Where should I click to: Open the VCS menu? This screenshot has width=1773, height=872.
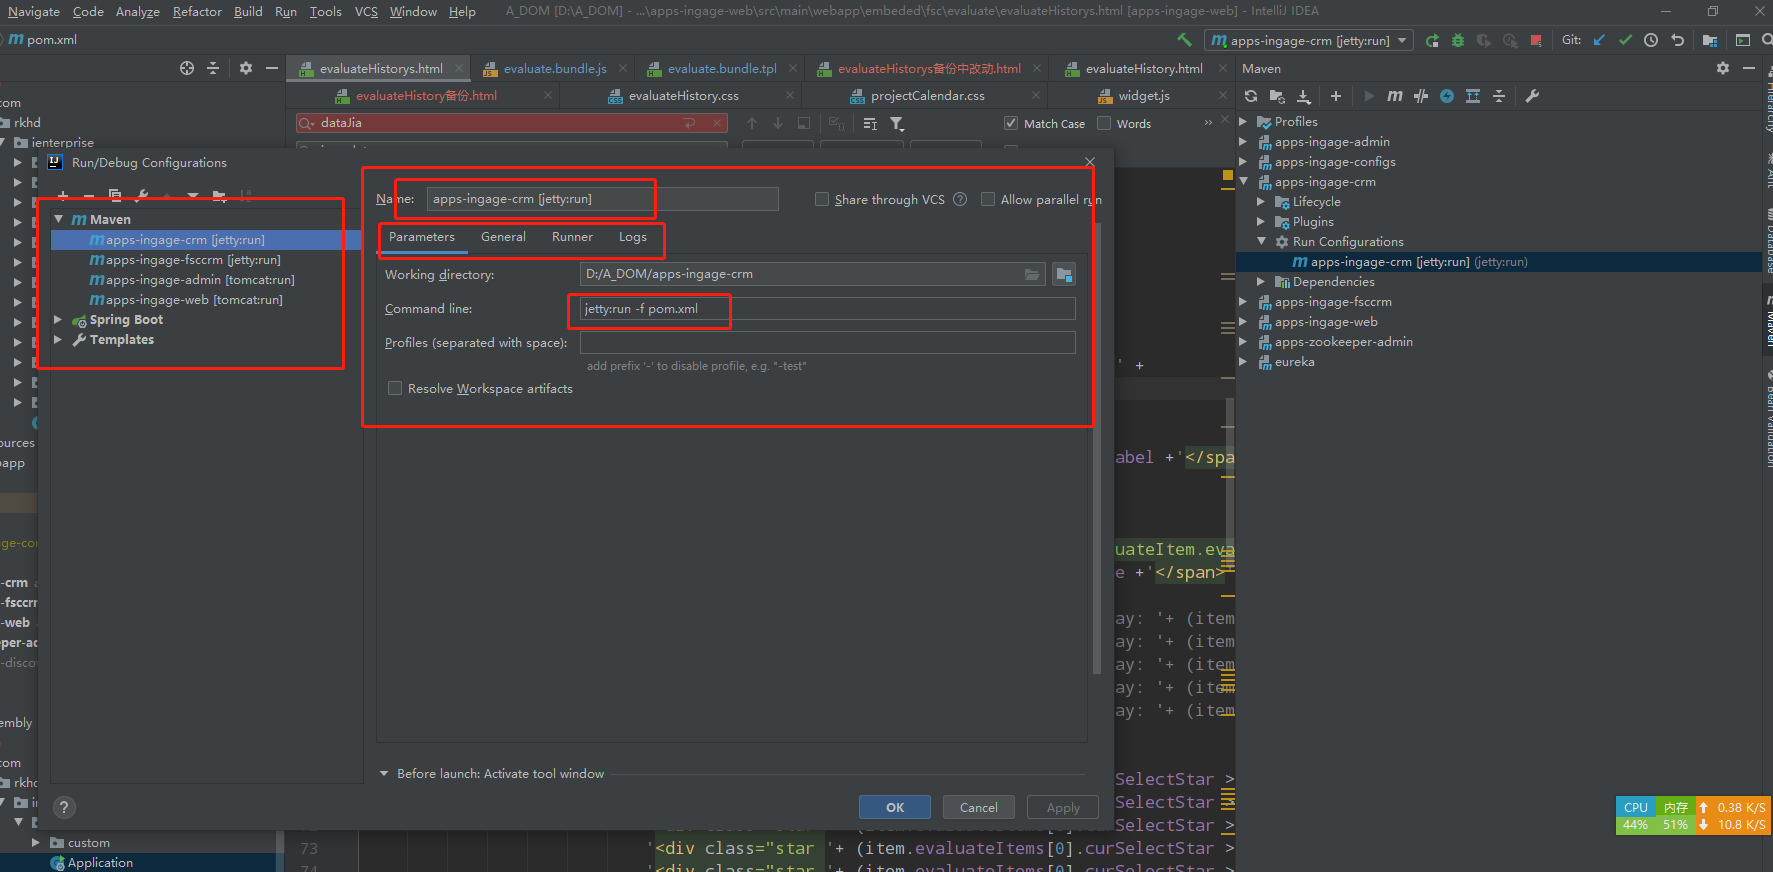[366, 12]
